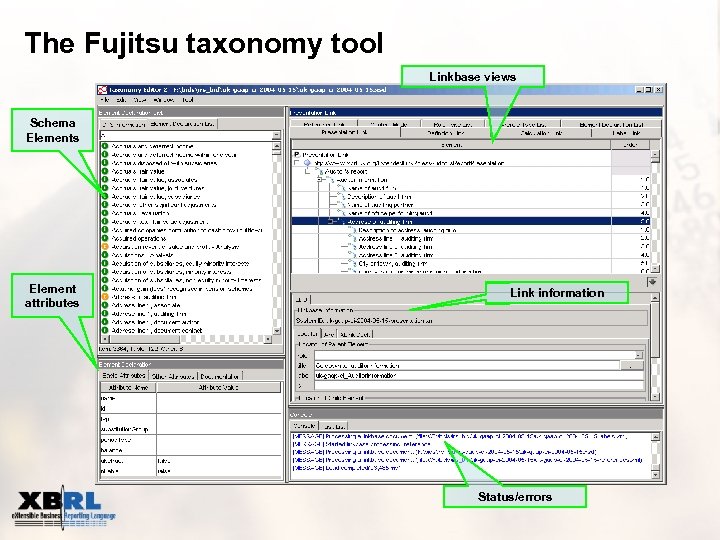Click the Presentation Link root P icon
The width and height of the screenshot is (720, 540).
[x=297, y=155]
